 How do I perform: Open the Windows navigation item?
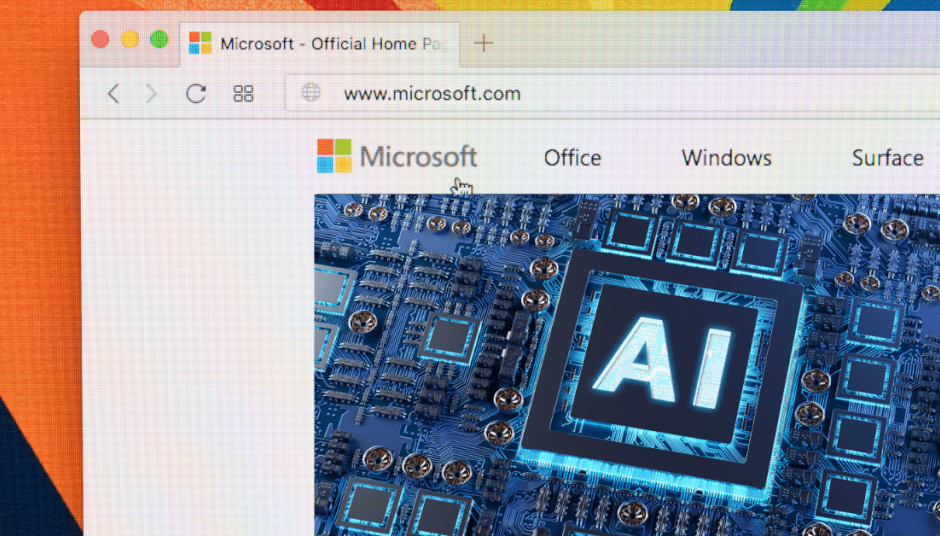point(726,158)
